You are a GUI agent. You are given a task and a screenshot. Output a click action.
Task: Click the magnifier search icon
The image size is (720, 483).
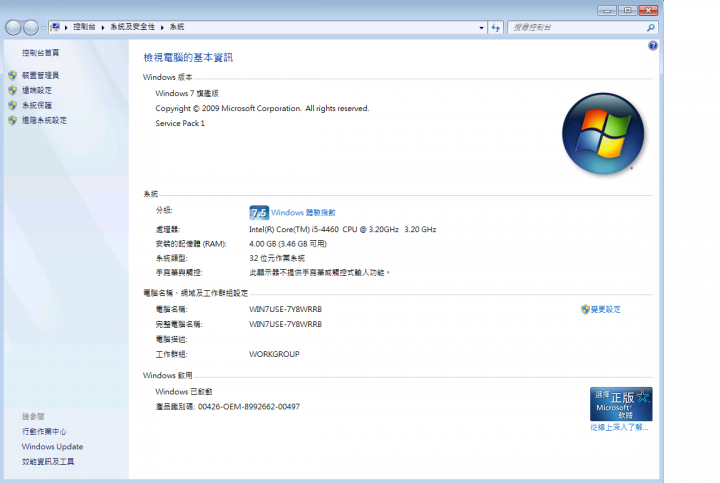pos(651,28)
